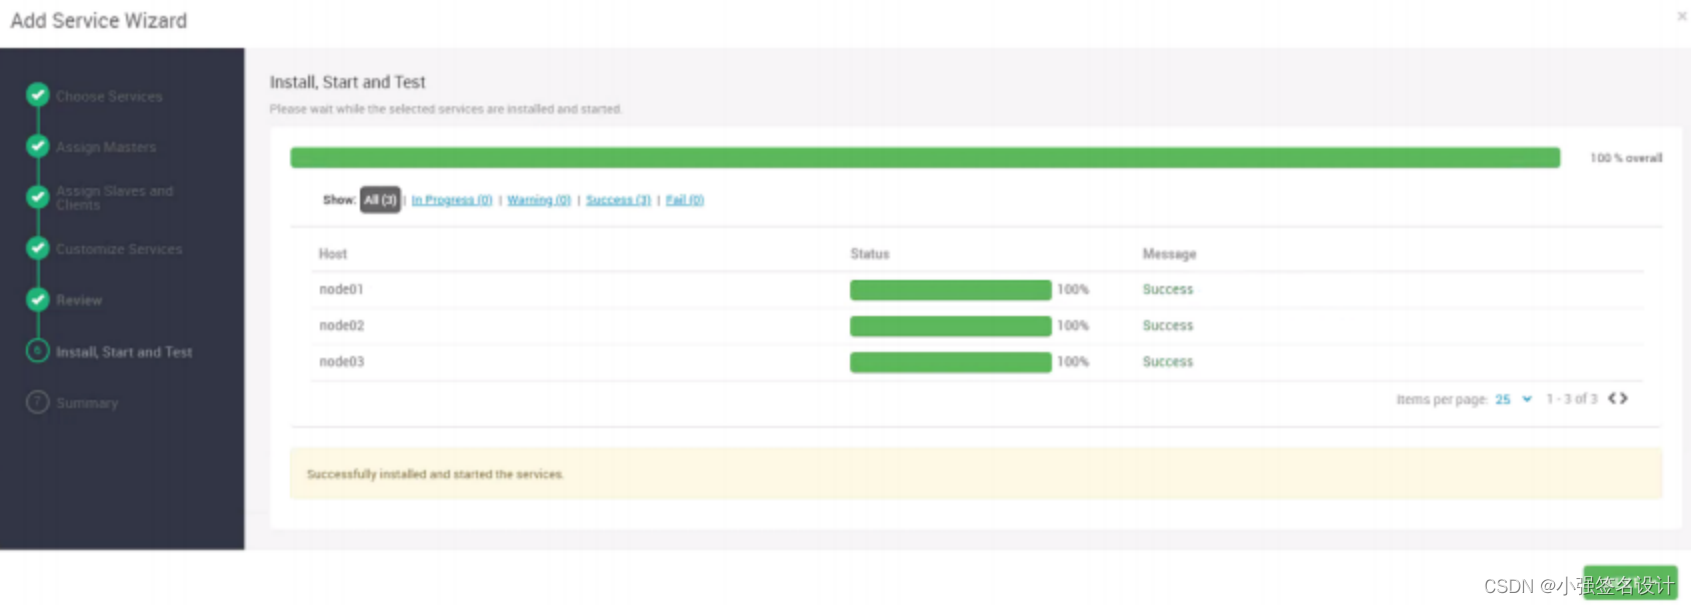Close the Add Service Wizard dialog

pos(1682,16)
